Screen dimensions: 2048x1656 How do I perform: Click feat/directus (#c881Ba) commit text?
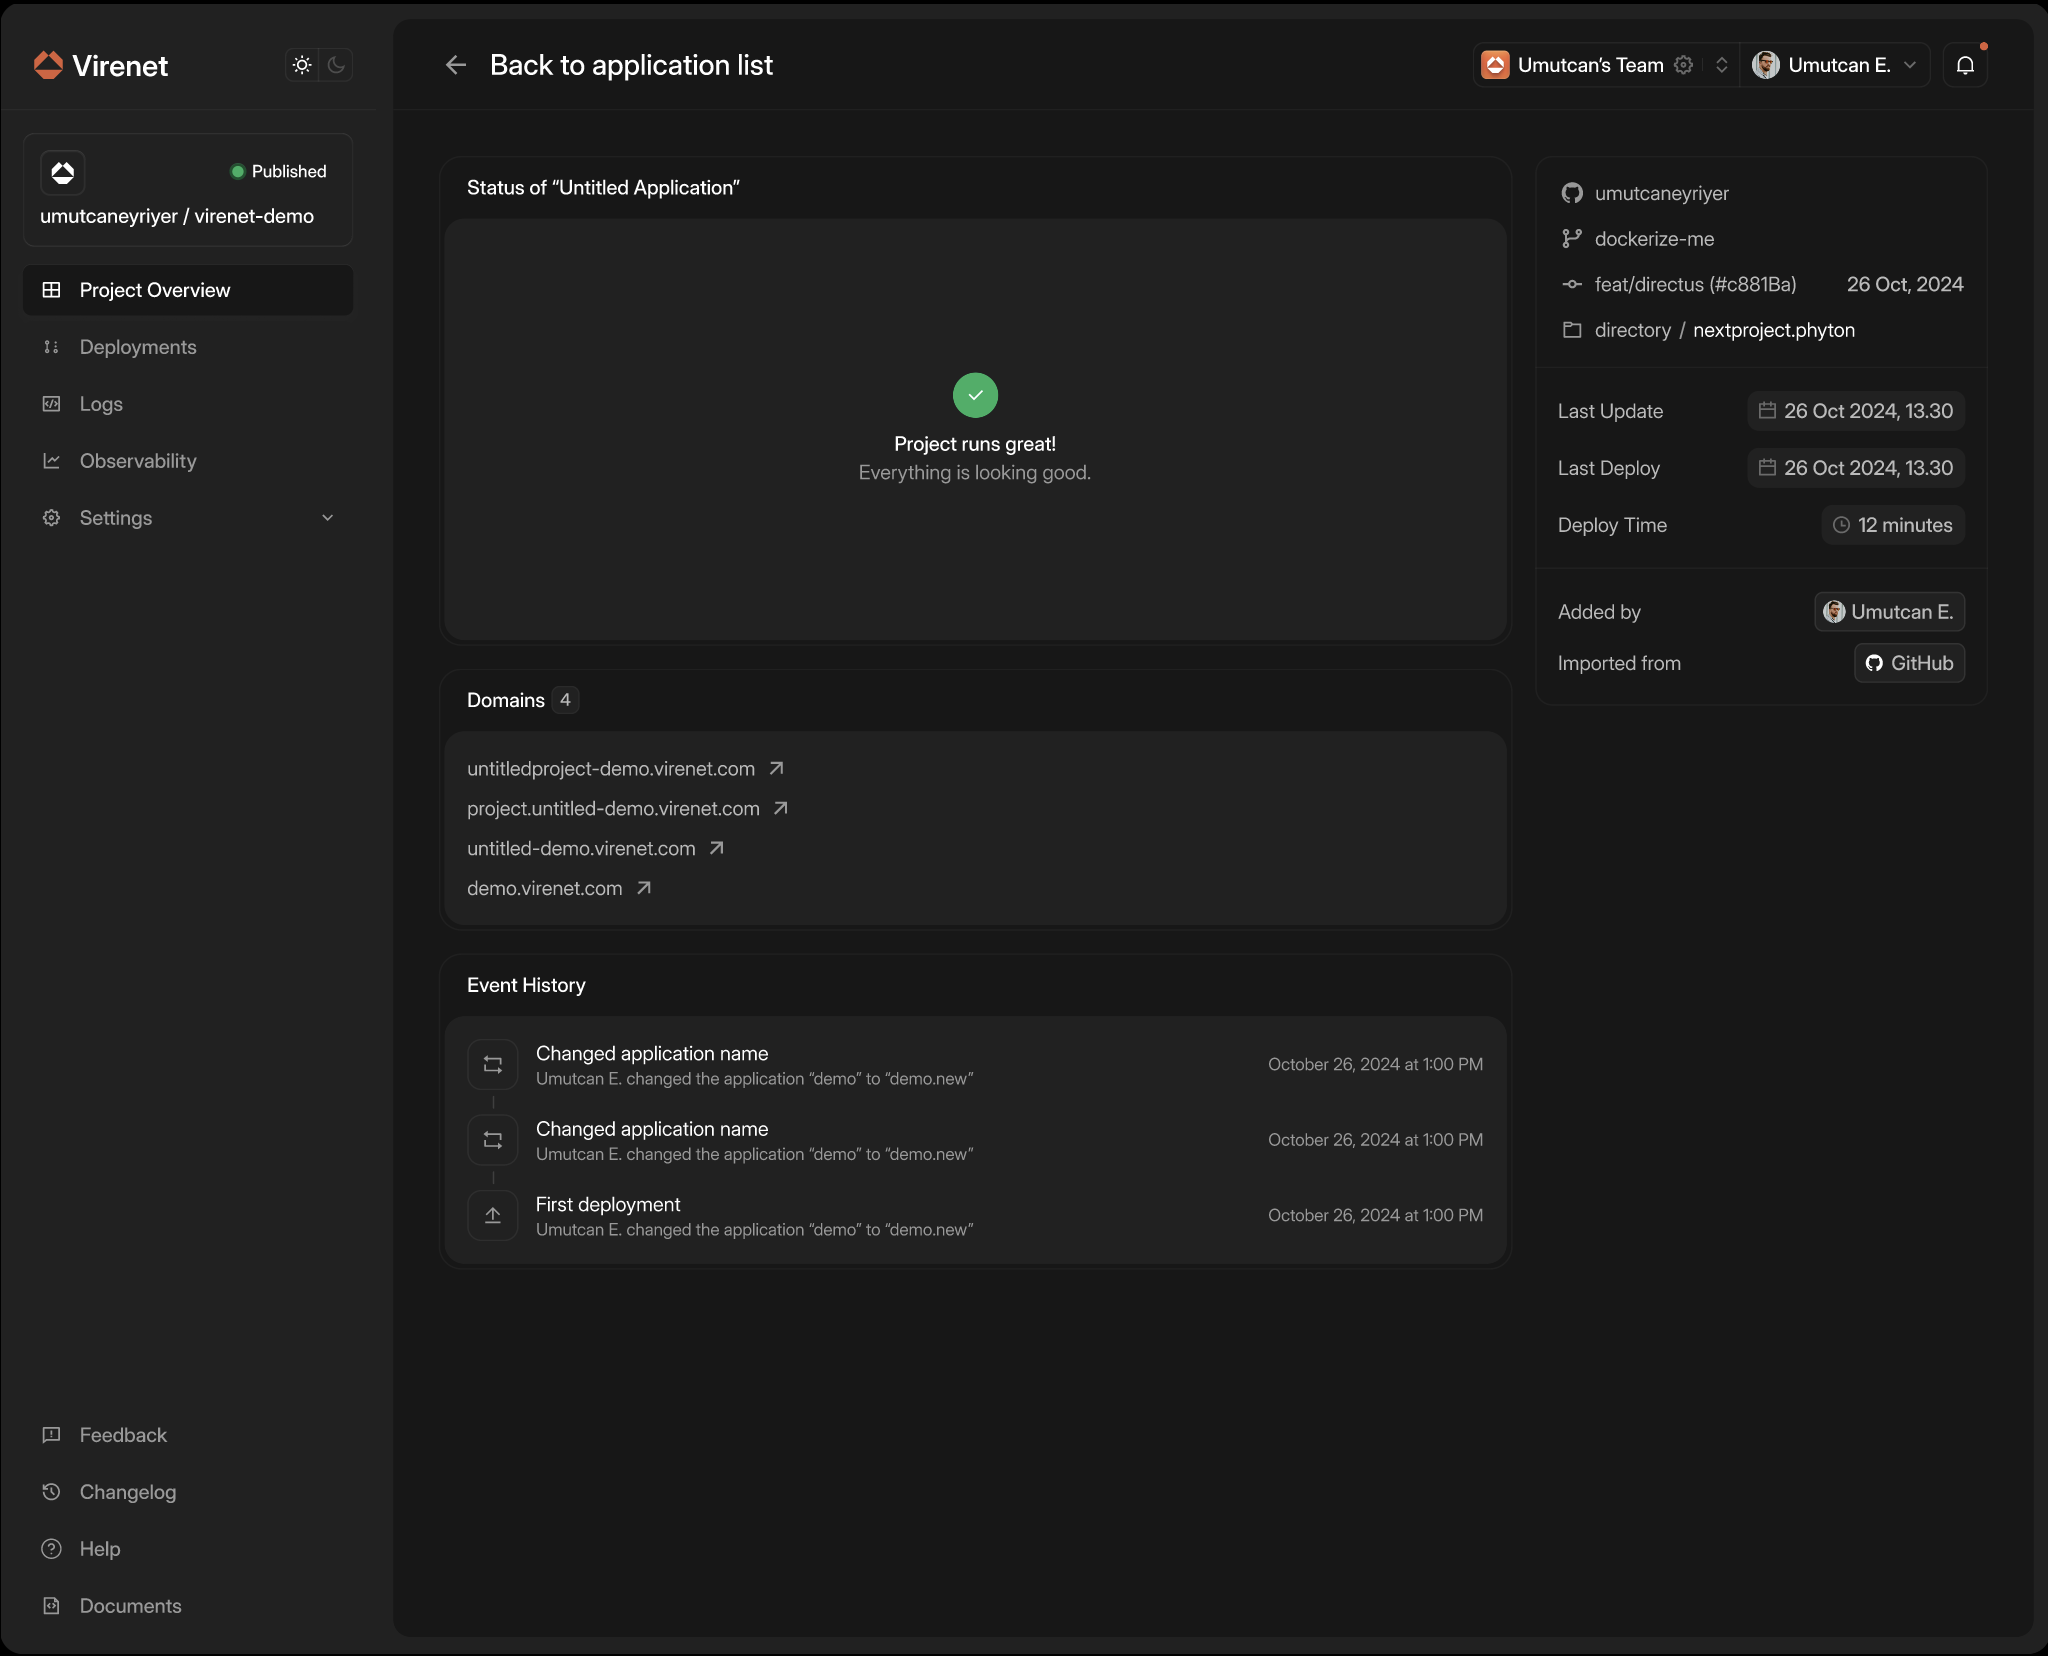coord(1695,285)
